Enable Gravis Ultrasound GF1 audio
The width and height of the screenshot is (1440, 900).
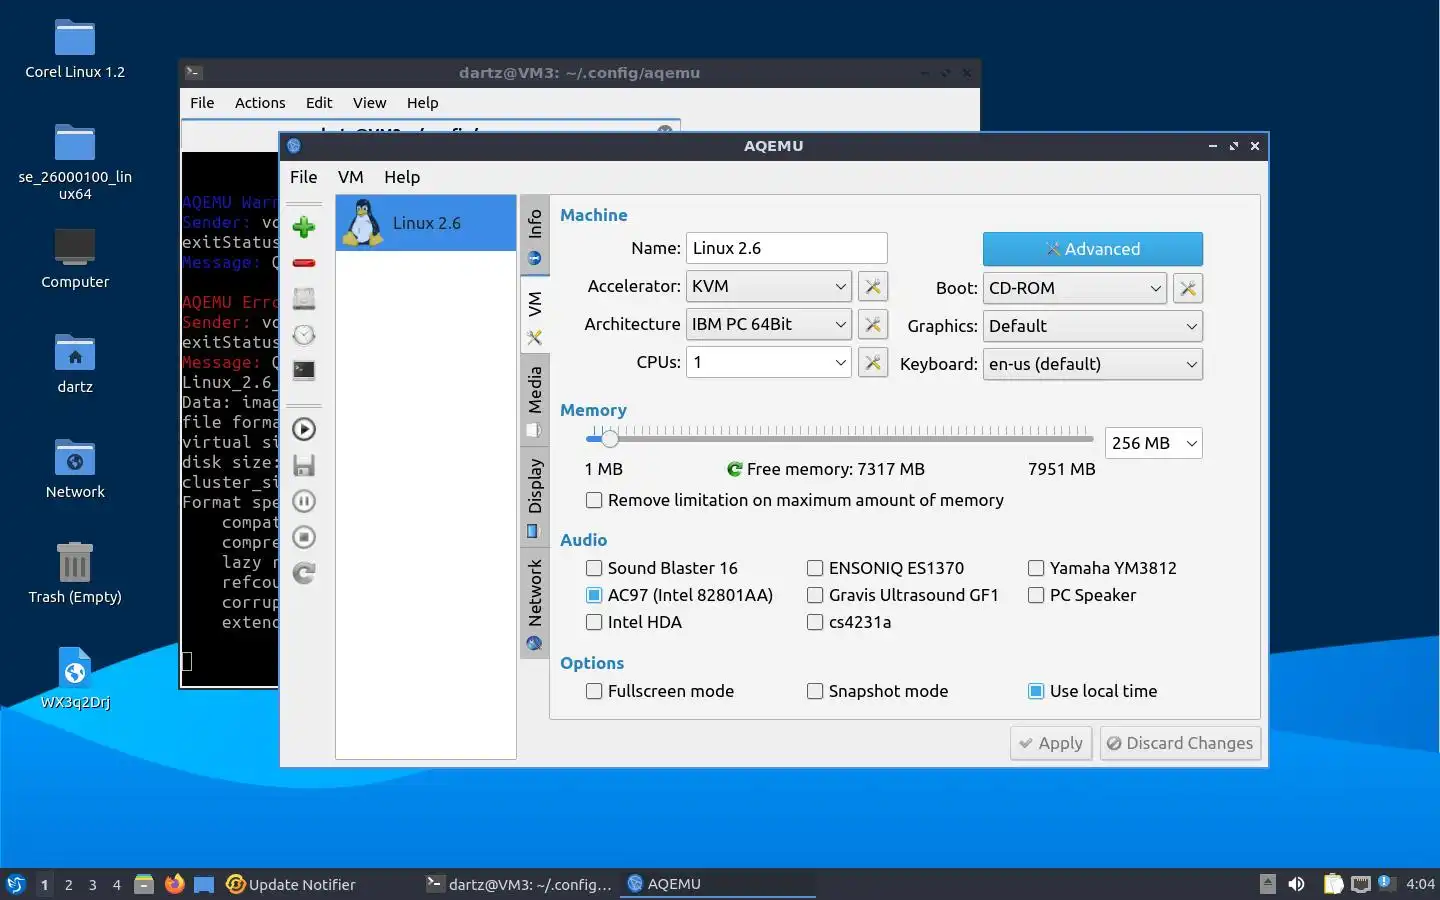815,595
